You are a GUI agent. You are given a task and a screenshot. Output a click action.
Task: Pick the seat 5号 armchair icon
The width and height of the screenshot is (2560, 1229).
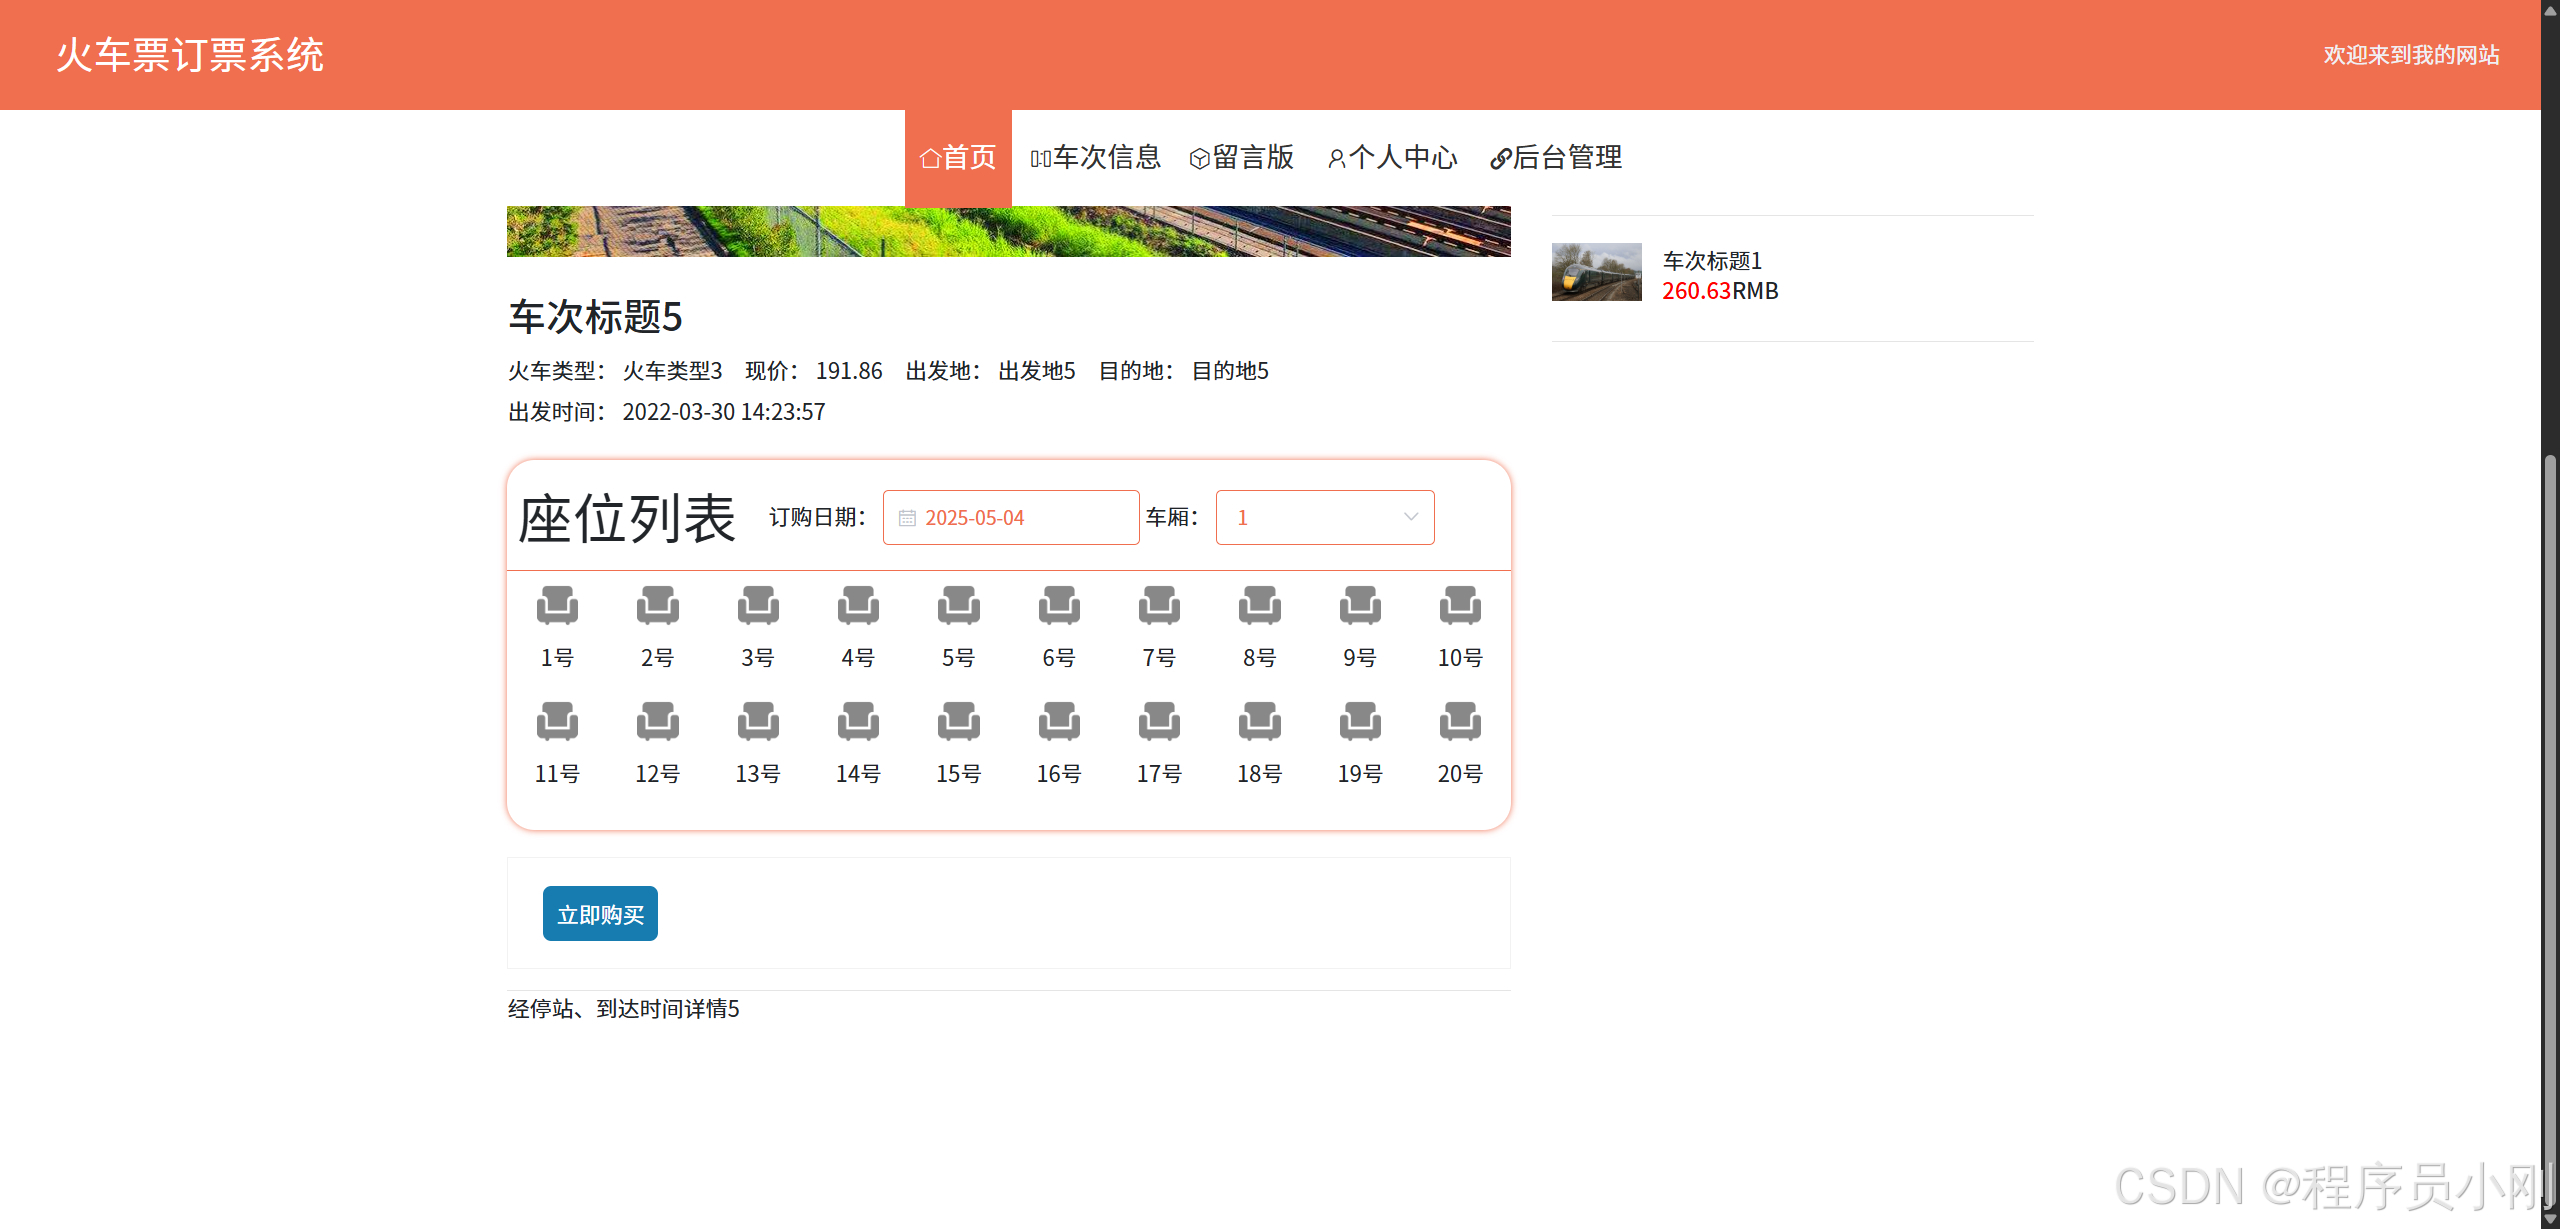point(958,605)
